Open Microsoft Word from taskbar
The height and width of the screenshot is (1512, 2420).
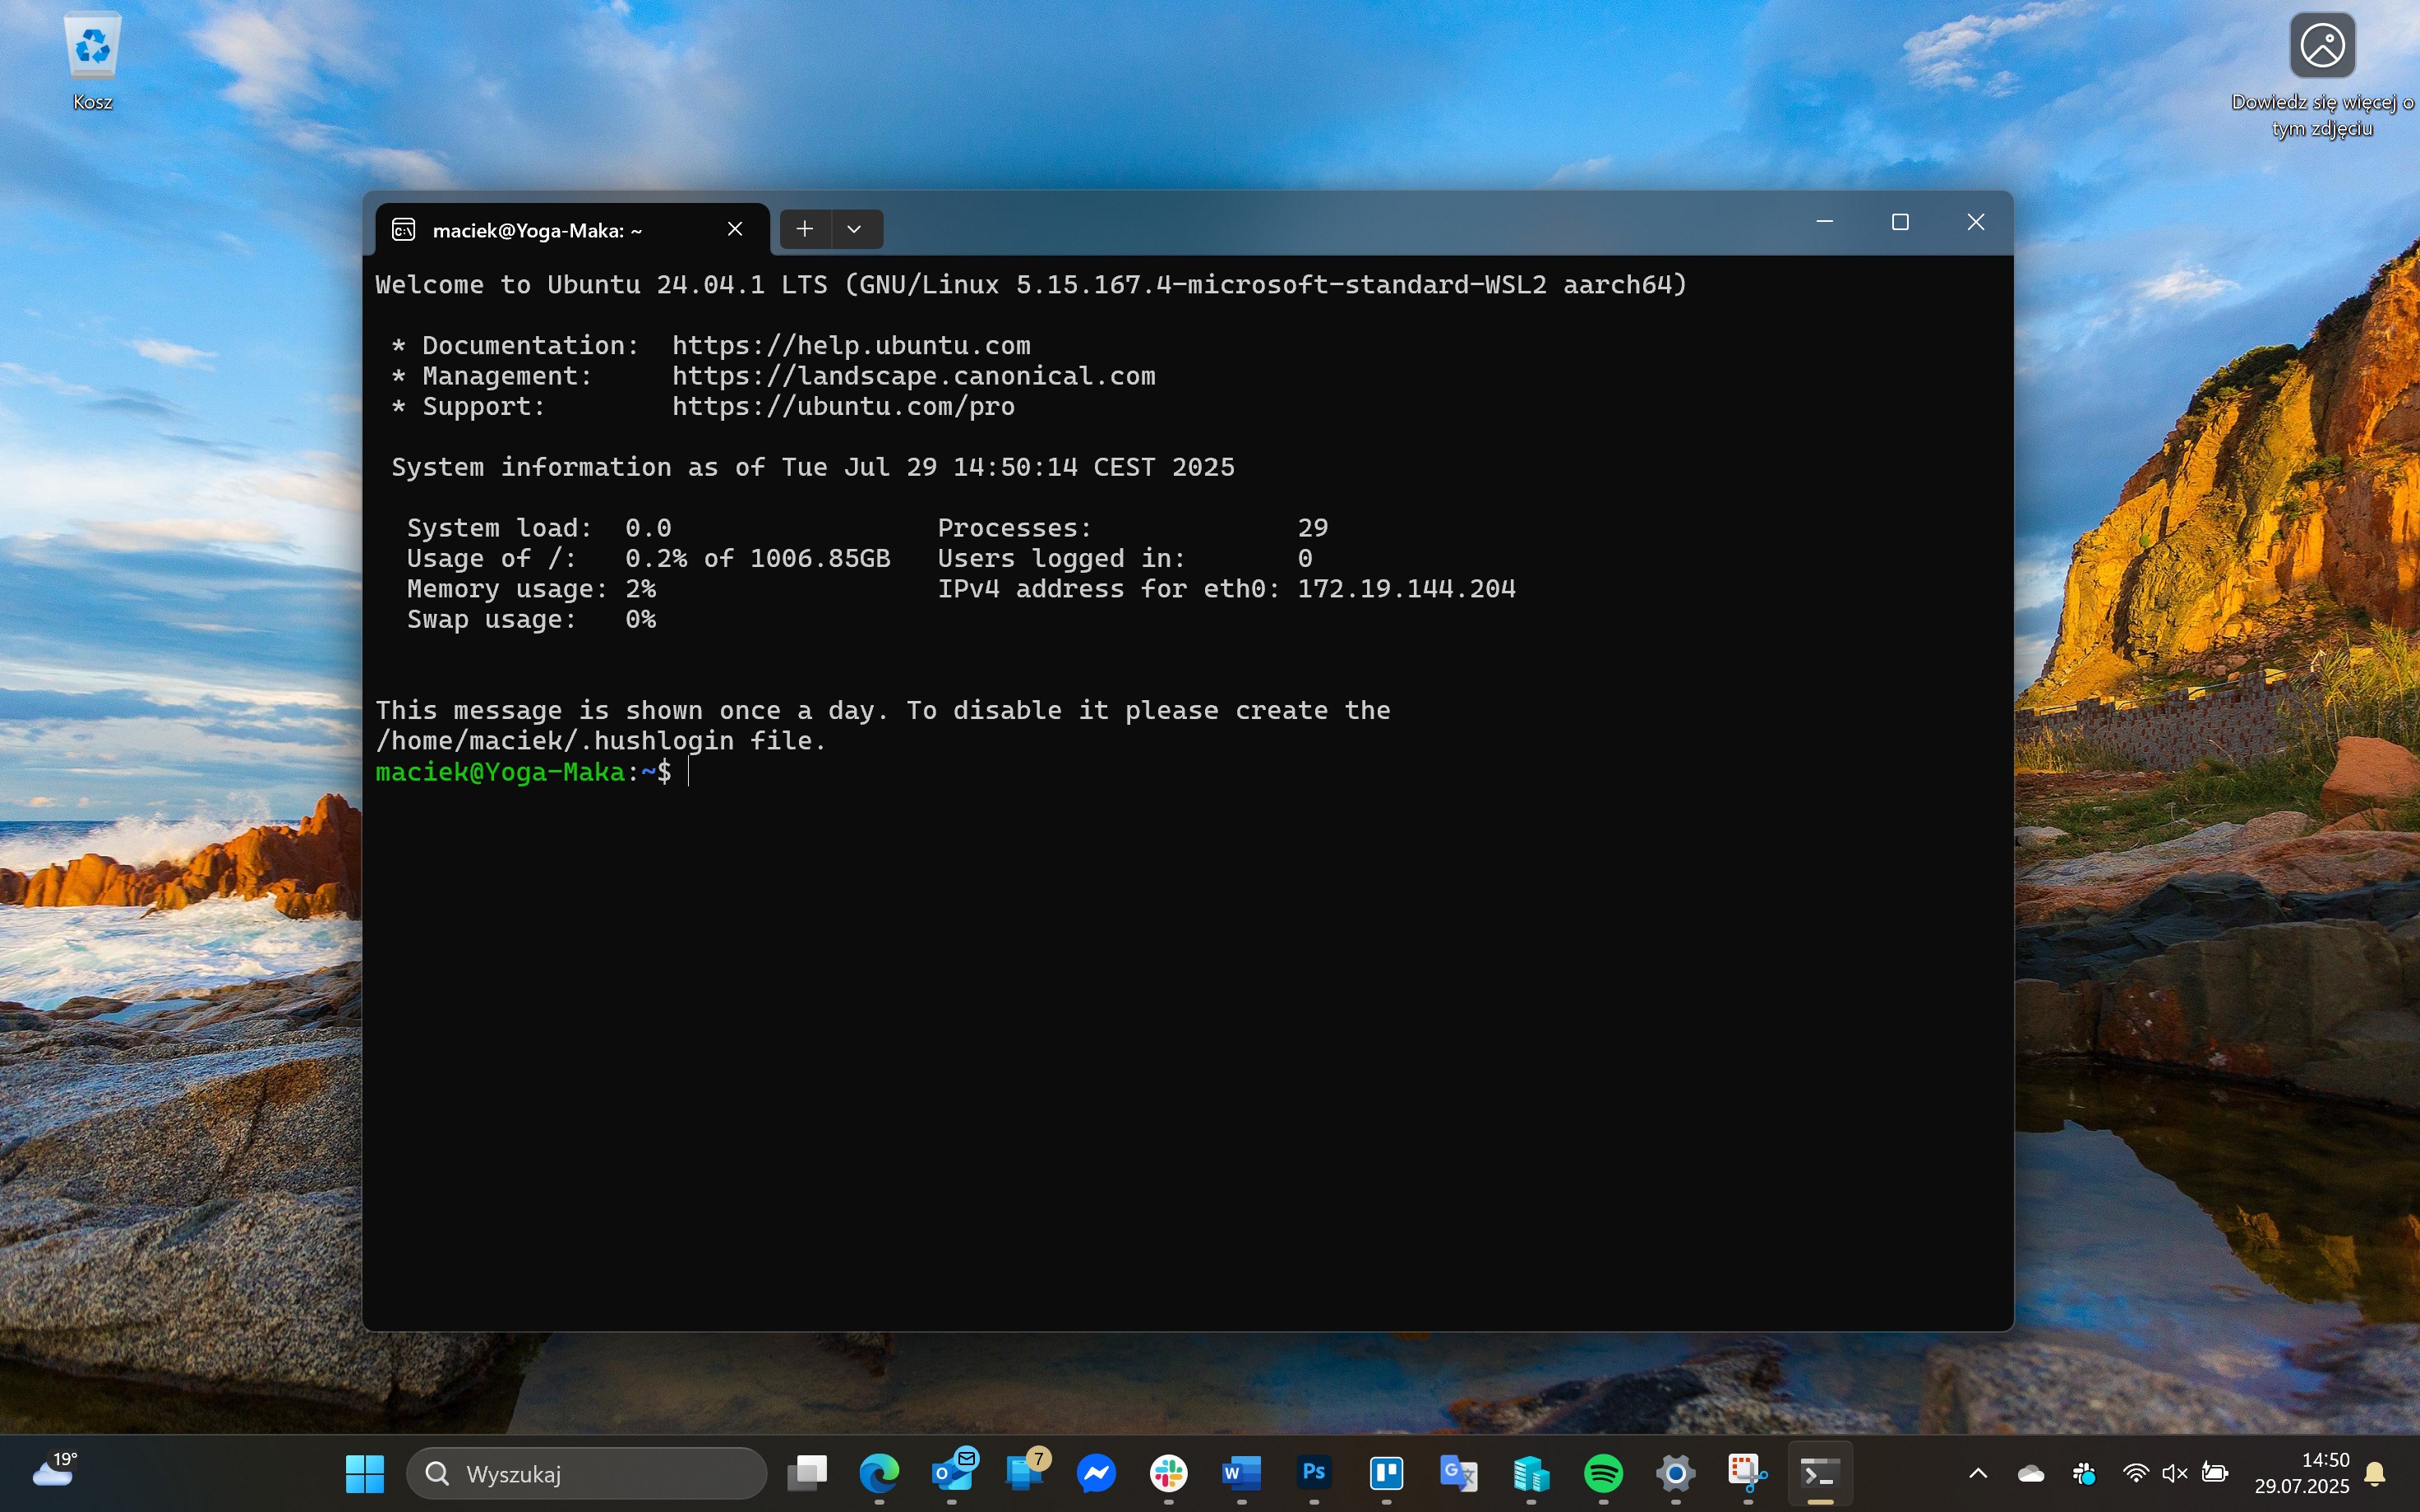(x=1242, y=1474)
